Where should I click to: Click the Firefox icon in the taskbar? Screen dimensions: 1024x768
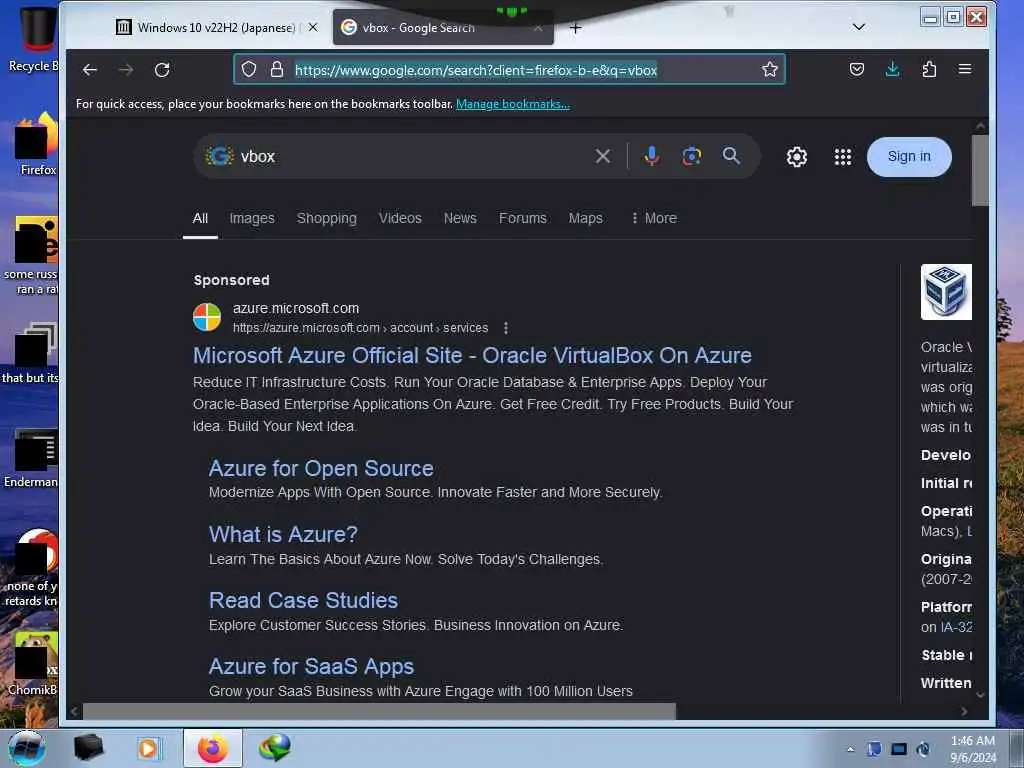point(213,748)
